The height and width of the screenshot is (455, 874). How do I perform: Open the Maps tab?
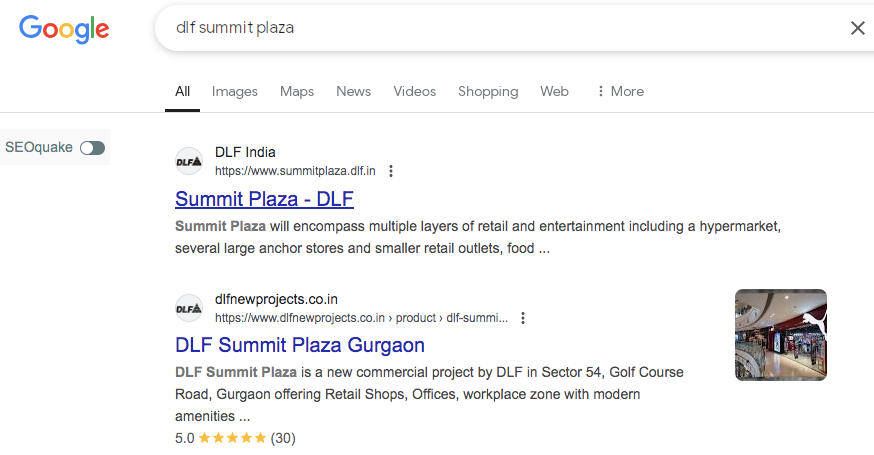[297, 91]
